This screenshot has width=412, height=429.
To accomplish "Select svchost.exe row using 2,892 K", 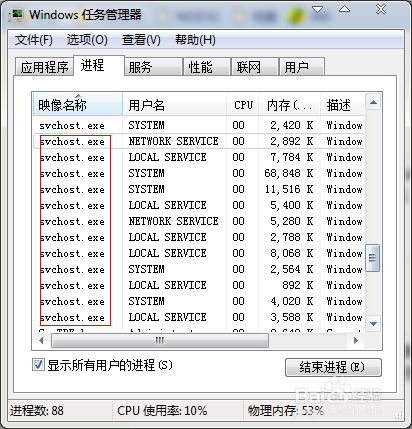I will click(x=199, y=141).
